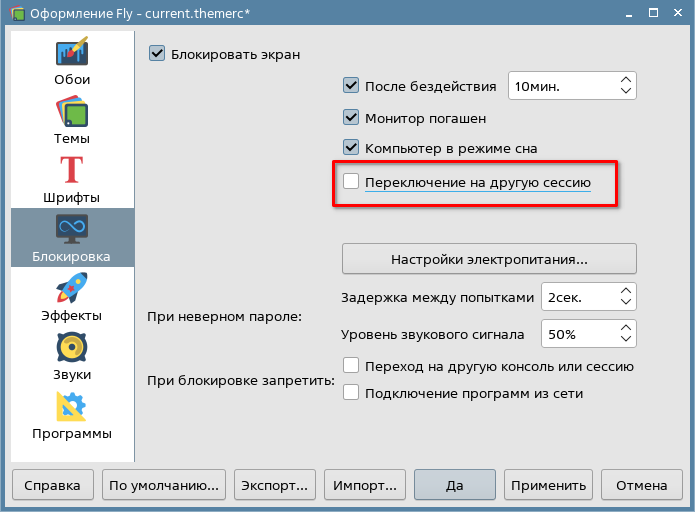Decrease the Задержка между попытками value
Screen dimensions: 695x512
[625, 303]
